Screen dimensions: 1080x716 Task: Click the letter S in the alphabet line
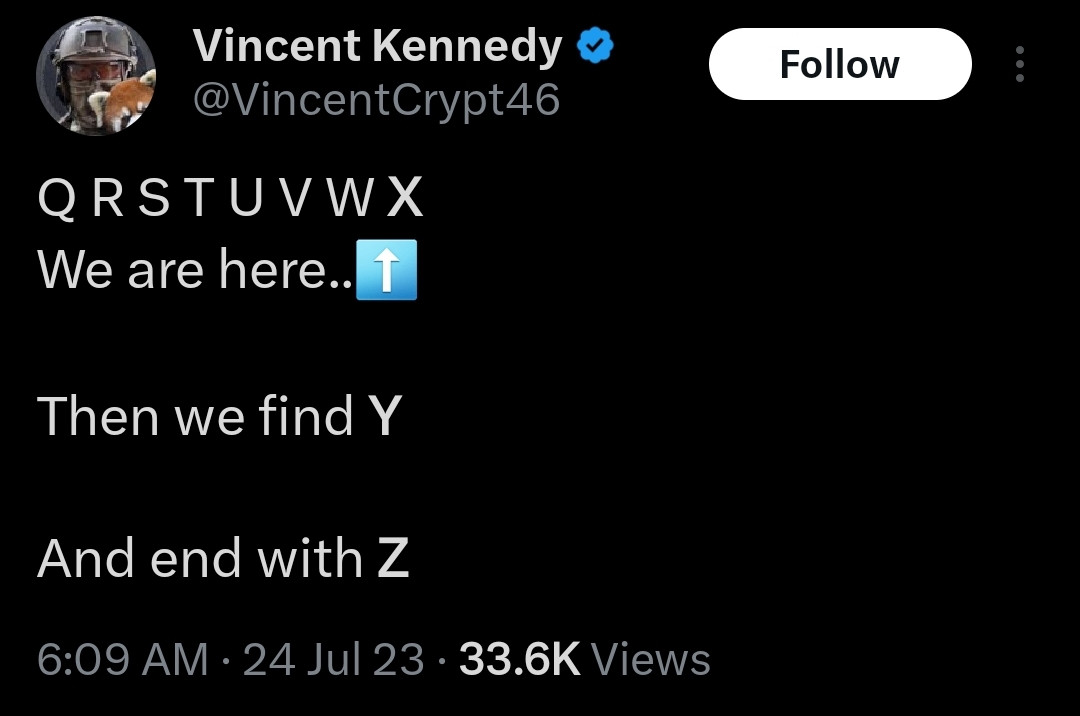153,200
